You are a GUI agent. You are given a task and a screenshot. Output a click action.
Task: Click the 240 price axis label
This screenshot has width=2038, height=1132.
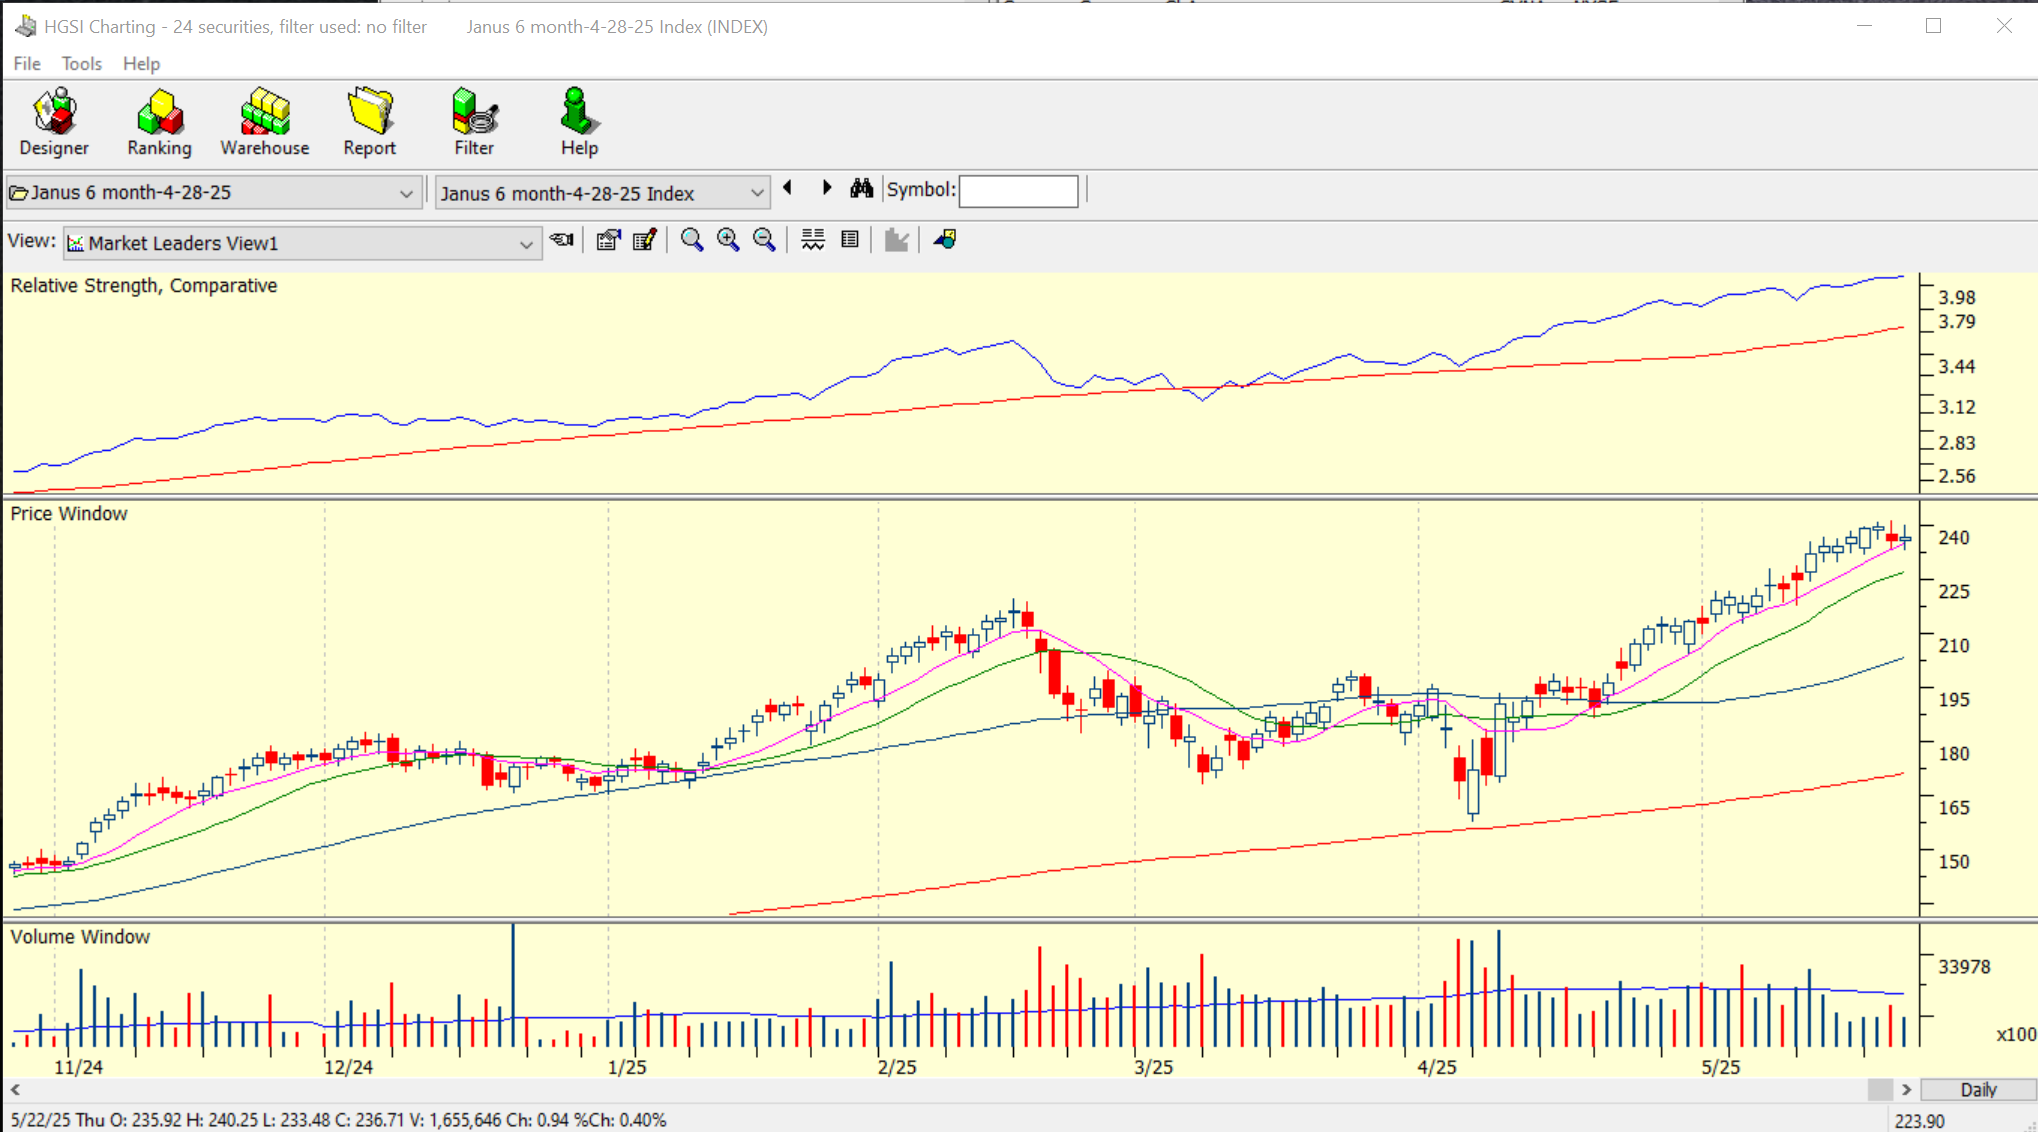[x=1954, y=538]
